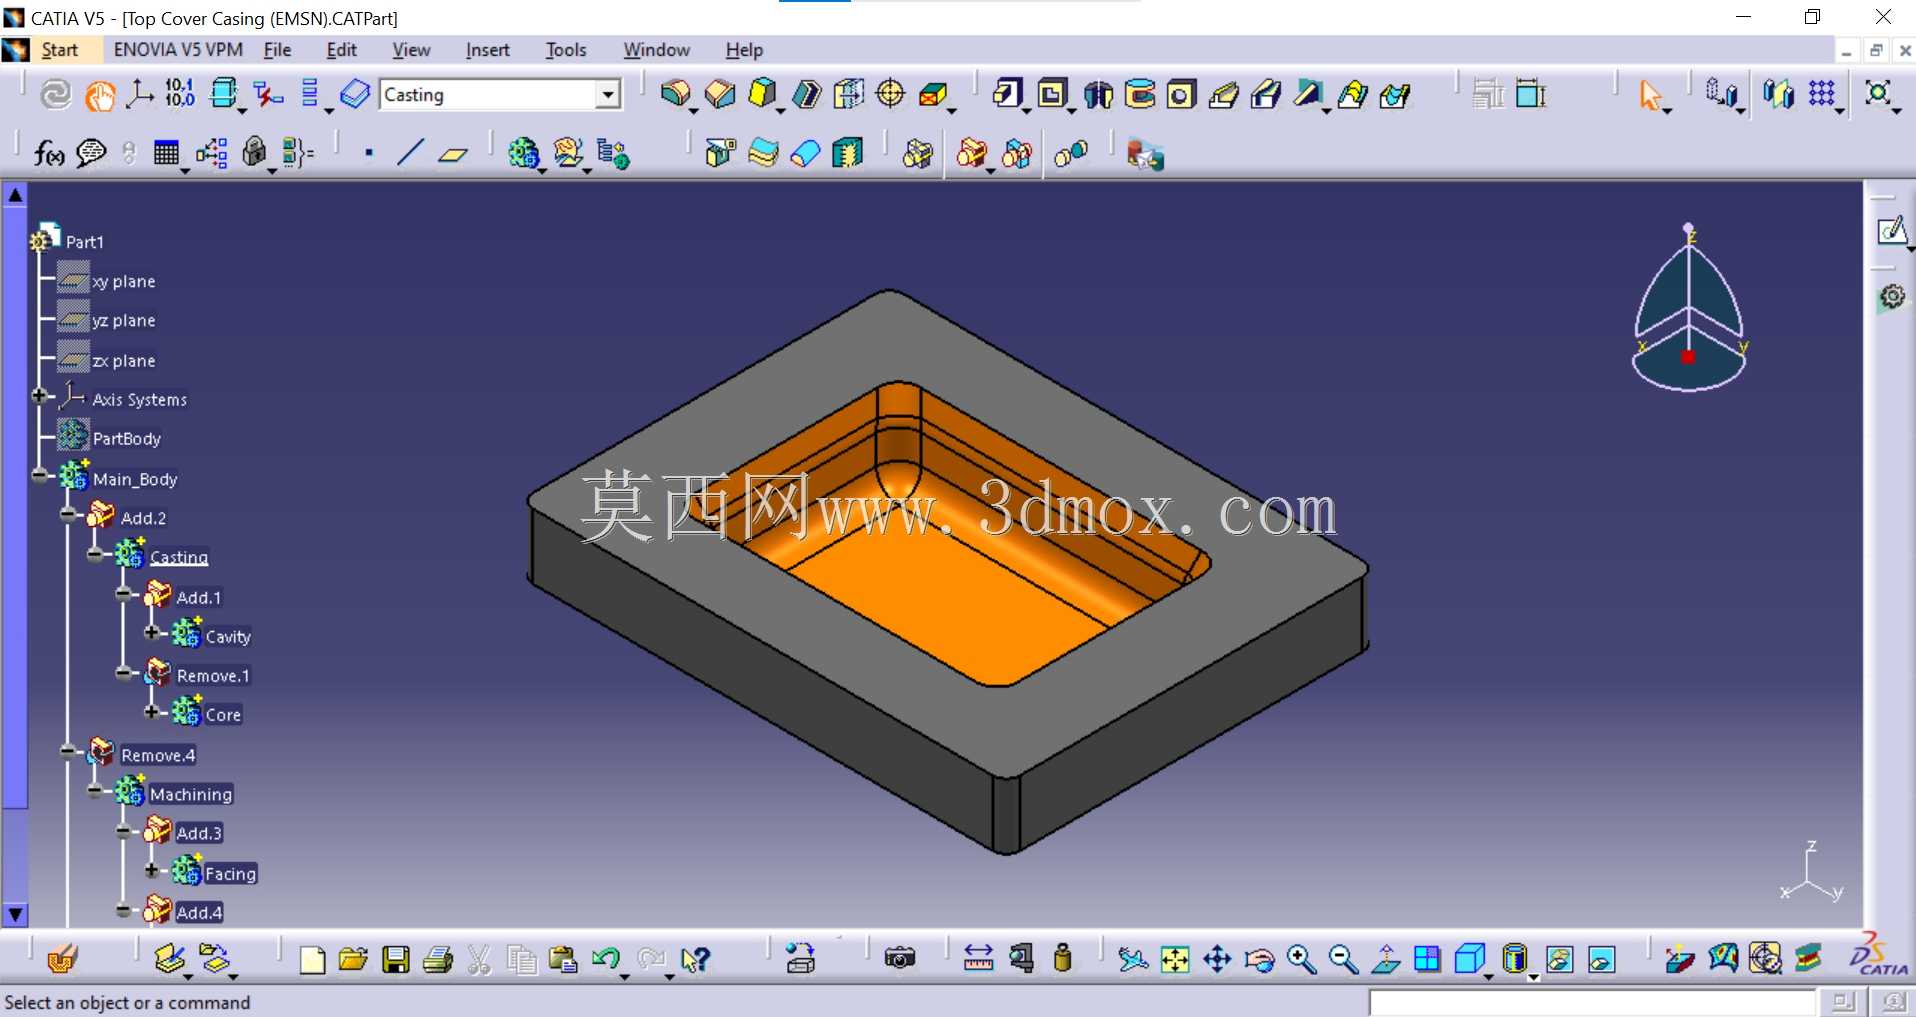Toggle Manual Update mode hand icon
Image resolution: width=1916 pixels, height=1017 pixels.
[99, 95]
